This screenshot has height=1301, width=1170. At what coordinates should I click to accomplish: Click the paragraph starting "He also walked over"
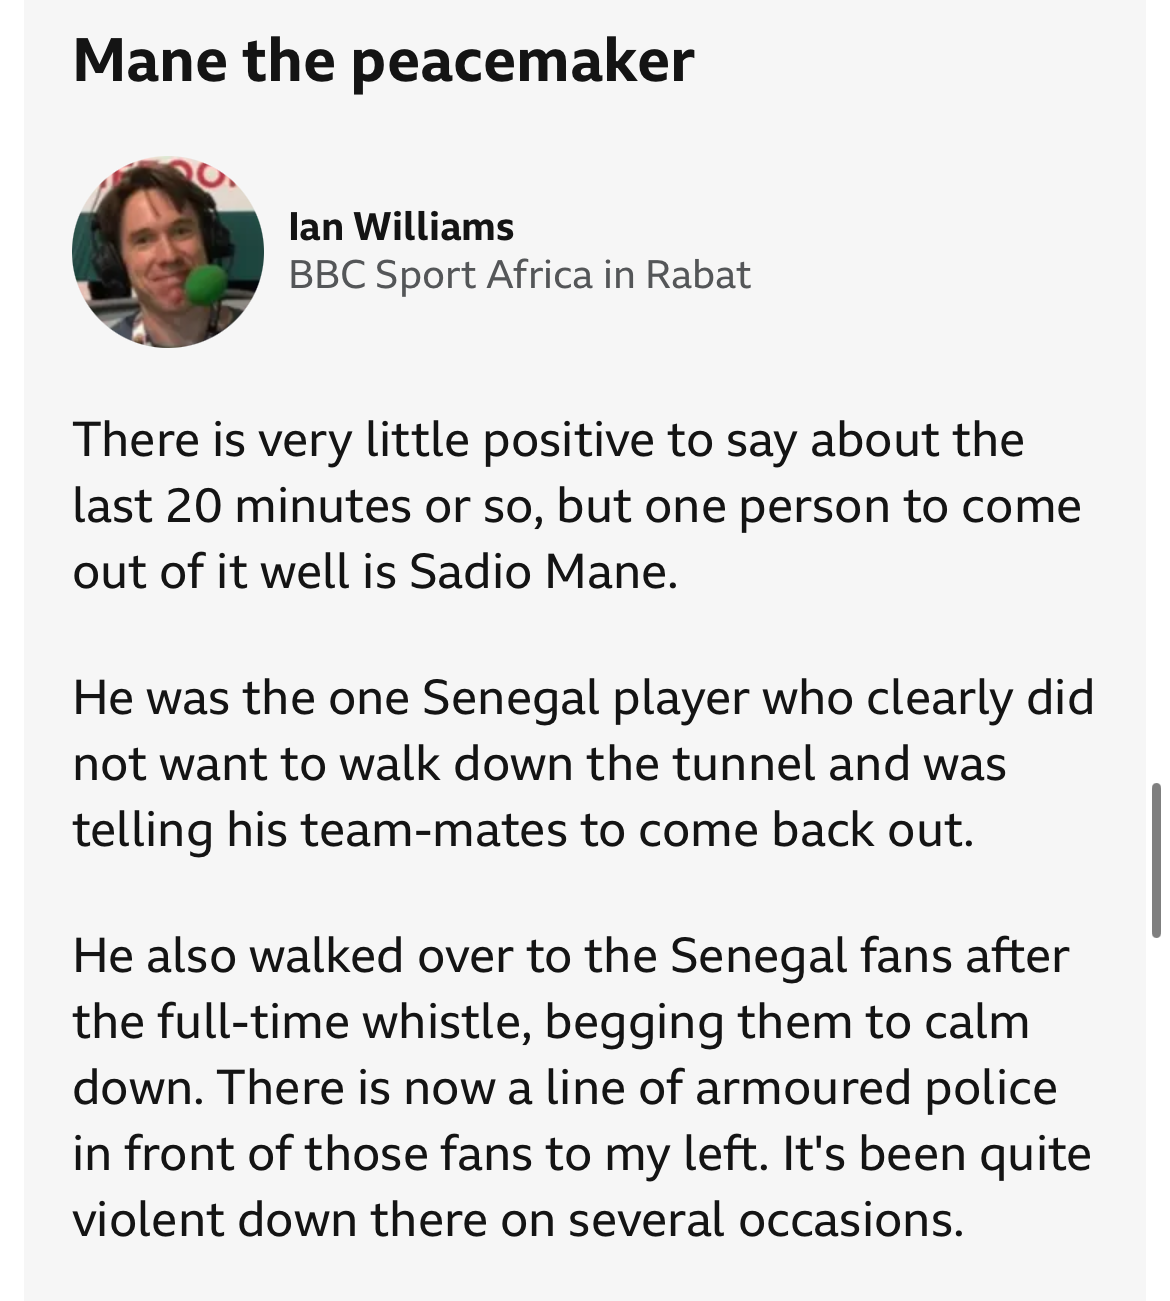(580, 1087)
